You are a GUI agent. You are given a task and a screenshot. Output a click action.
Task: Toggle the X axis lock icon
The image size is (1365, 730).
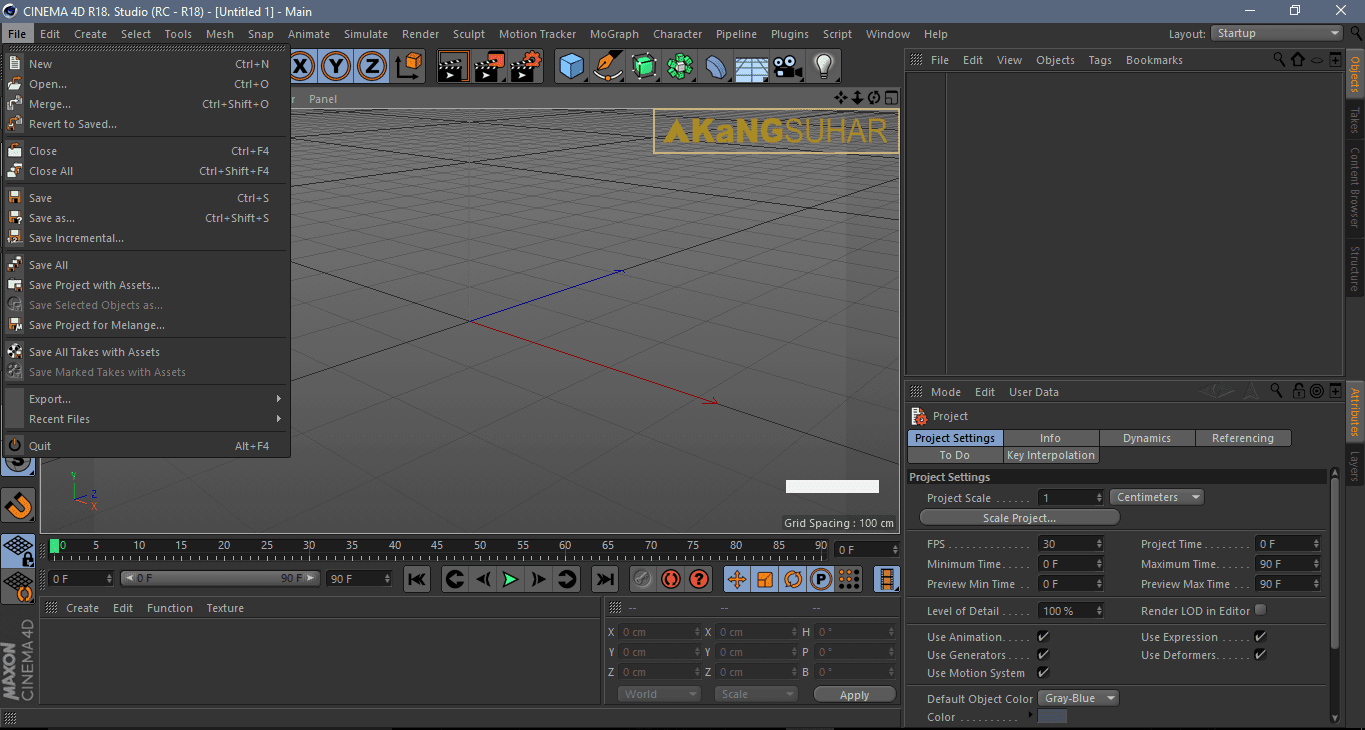[302, 67]
